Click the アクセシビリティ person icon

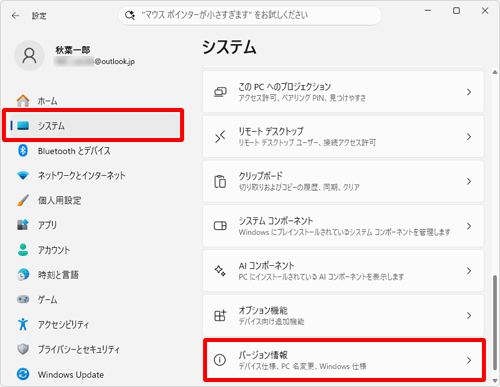[x=23, y=324]
